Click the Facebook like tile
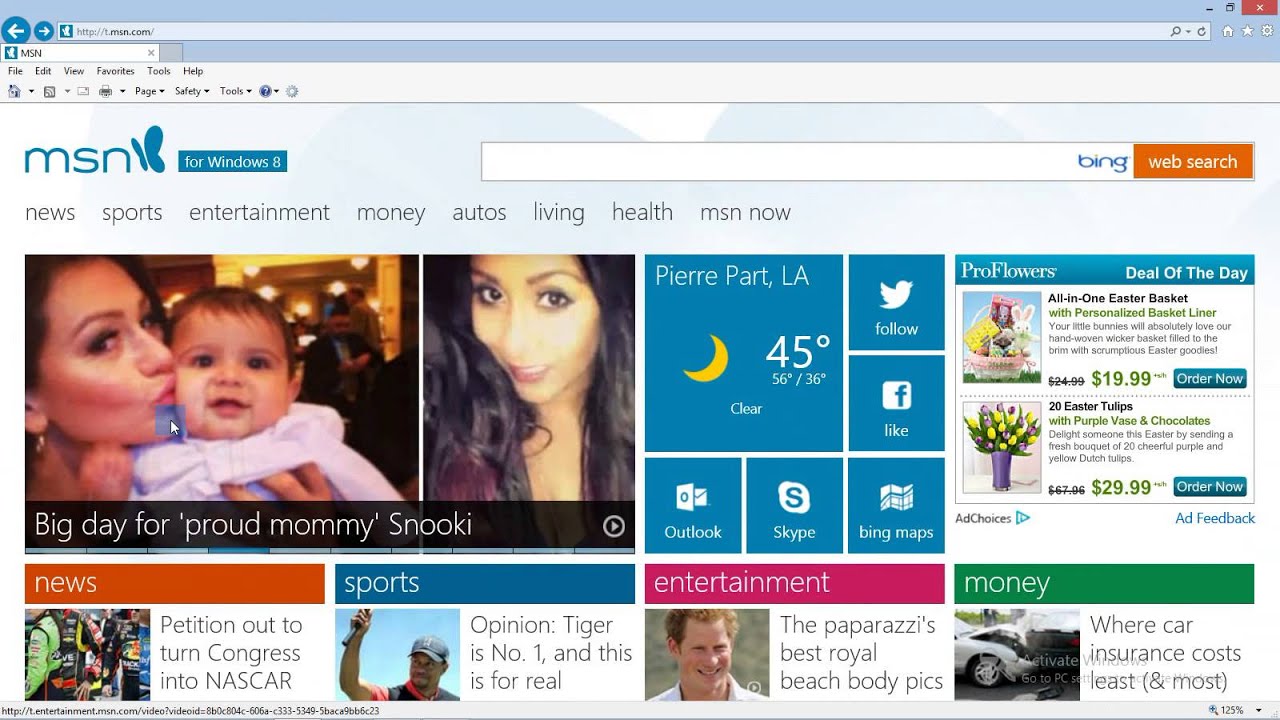The width and height of the screenshot is (1280, 720). coord(896,404)
